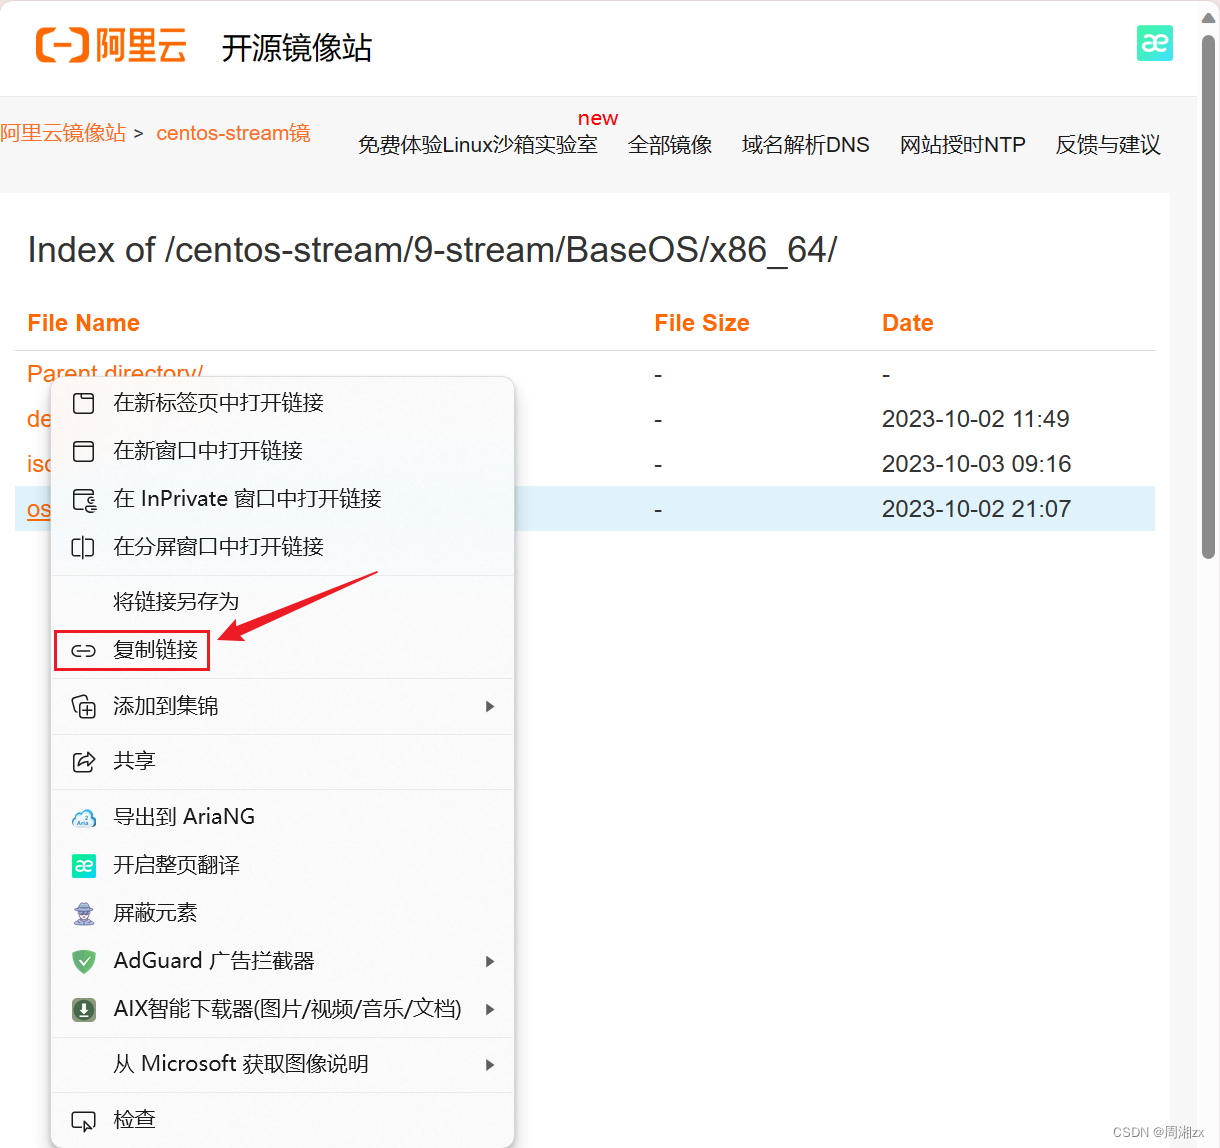Select 屏蔽元素 menu entry
1220x1148 pixels.
tap(282, 913)
